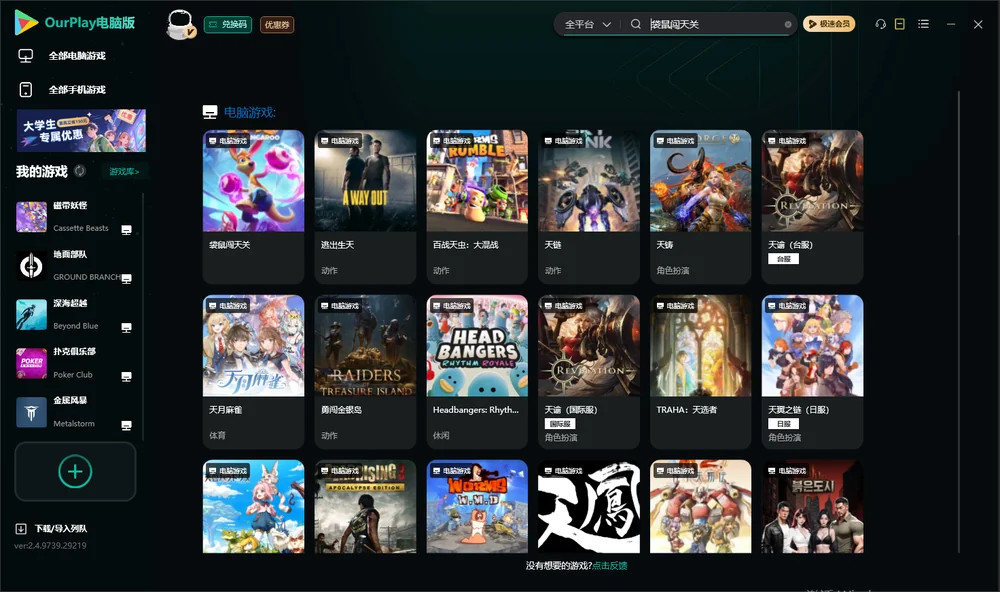Click the yellow mini-mode window icon
Viewport: 1000px width, 592px height.
coord(900,24)
